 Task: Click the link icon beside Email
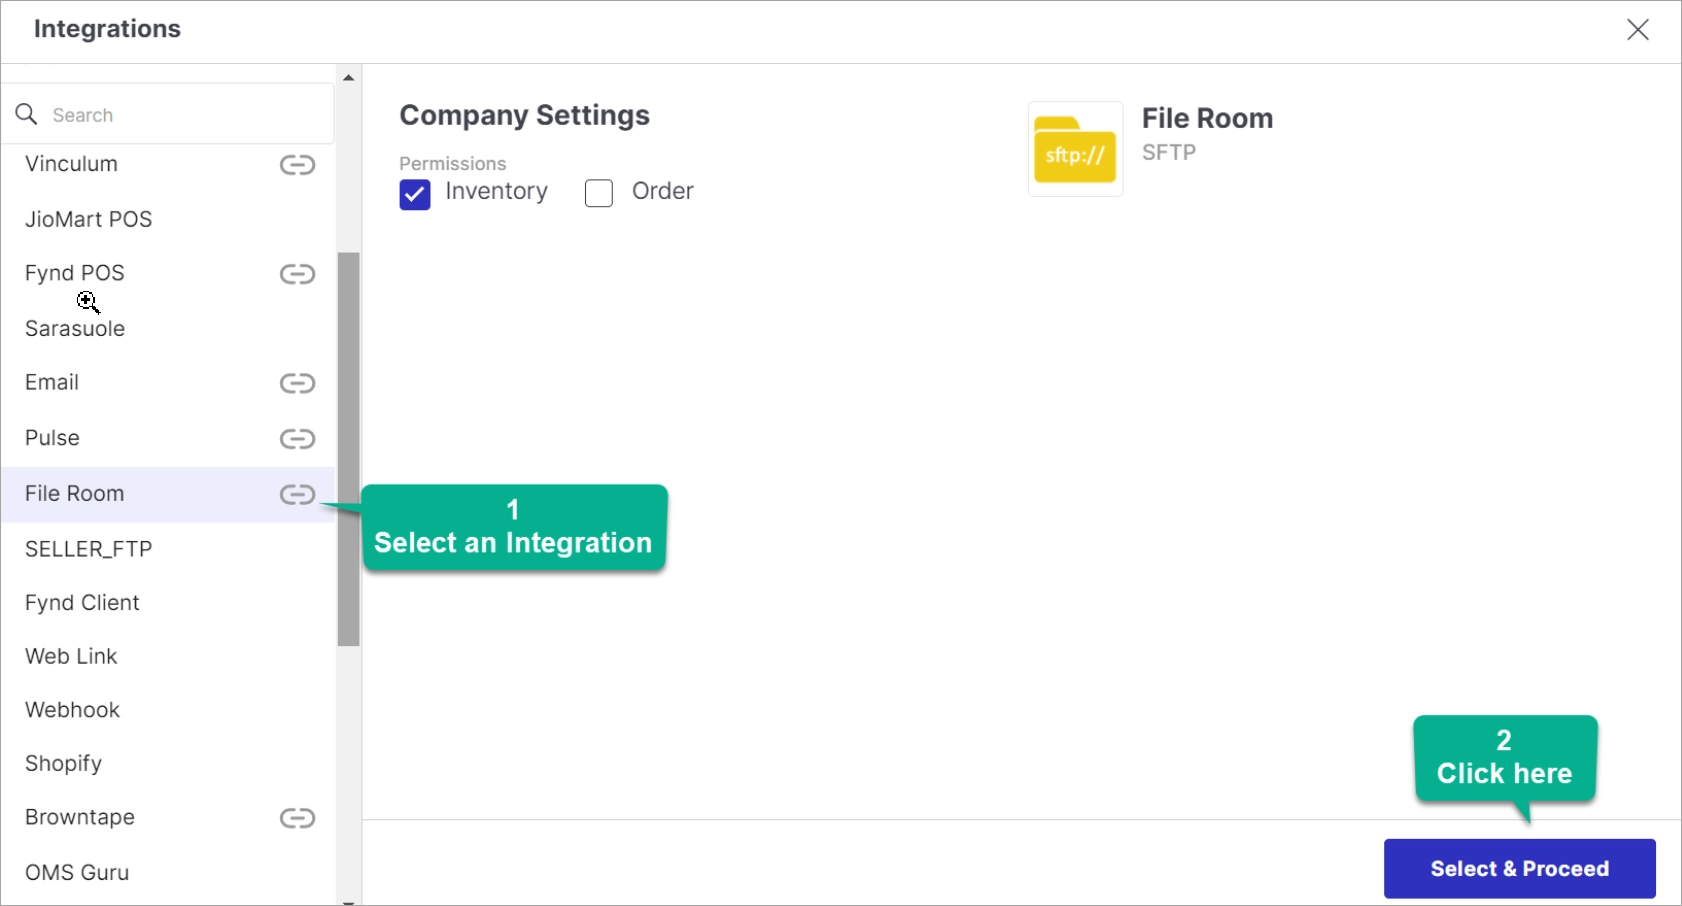[x=297, y=383]
